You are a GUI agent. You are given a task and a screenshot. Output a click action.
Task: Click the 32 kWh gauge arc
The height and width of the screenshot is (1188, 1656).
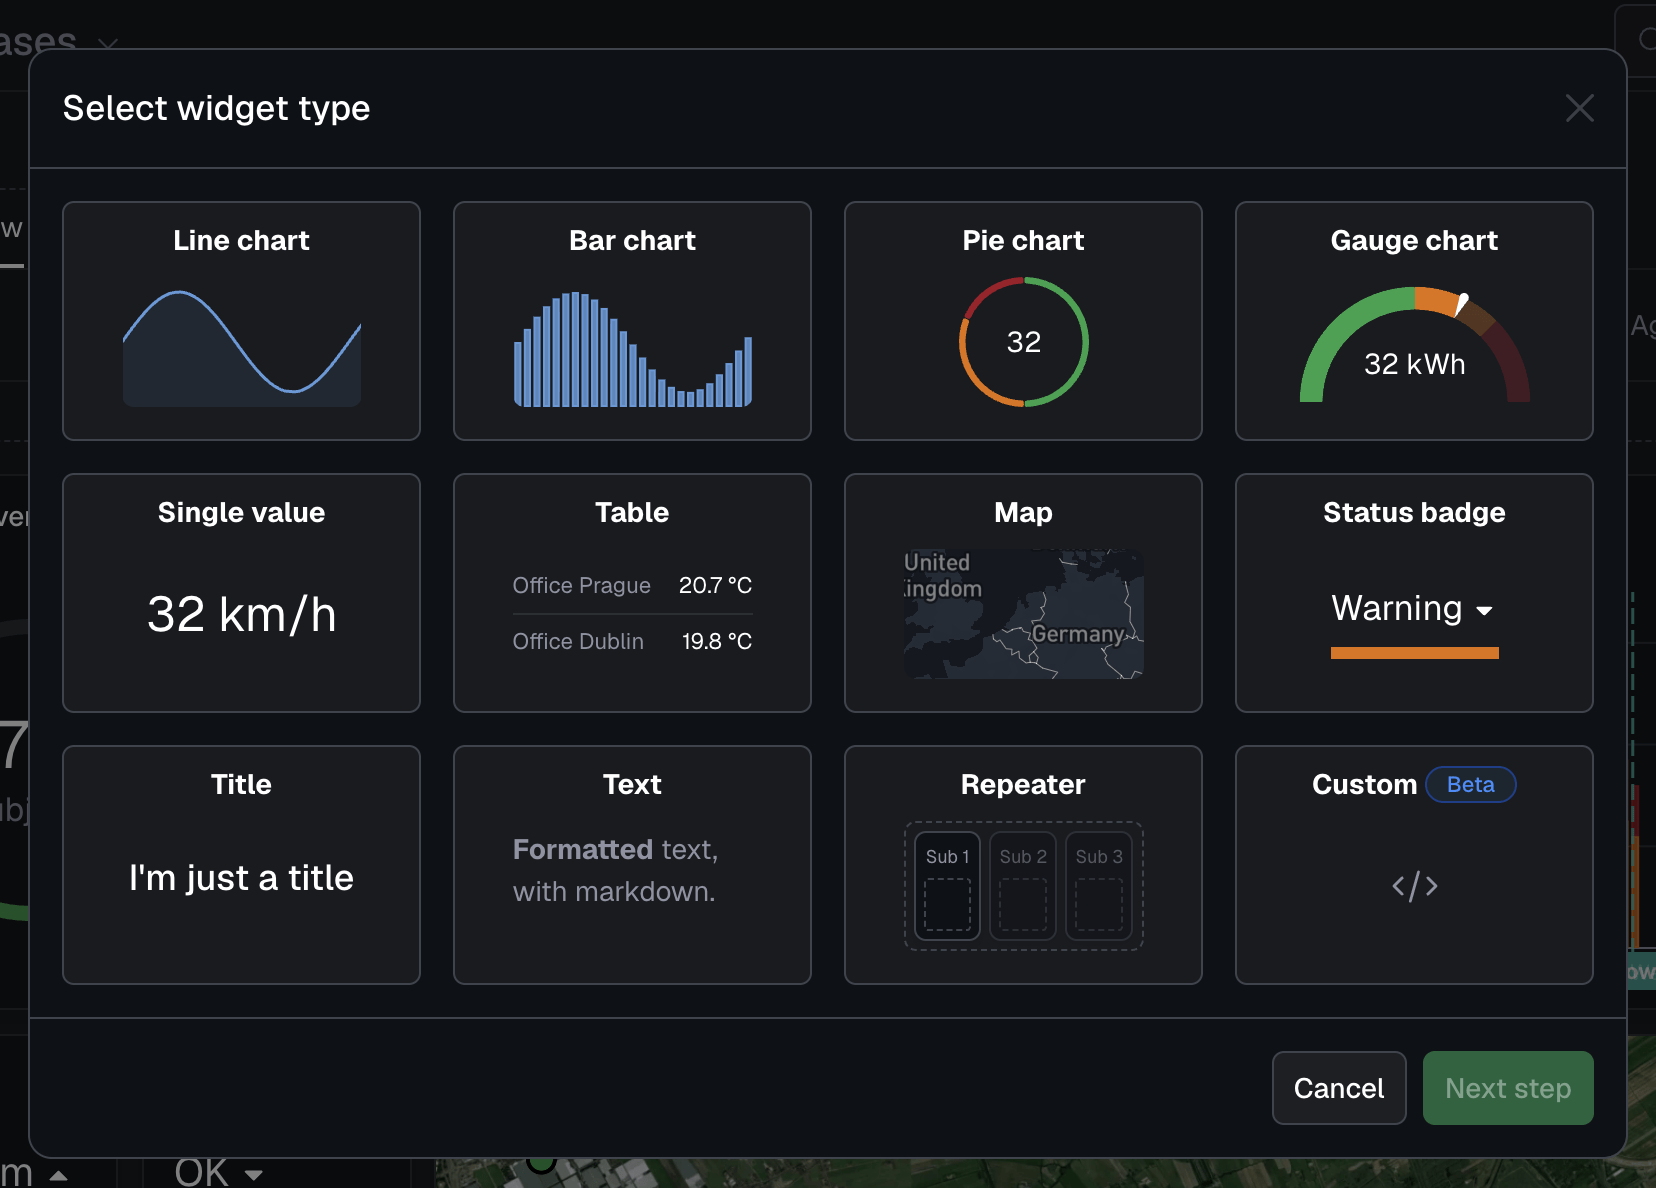tap(1415, 345)
